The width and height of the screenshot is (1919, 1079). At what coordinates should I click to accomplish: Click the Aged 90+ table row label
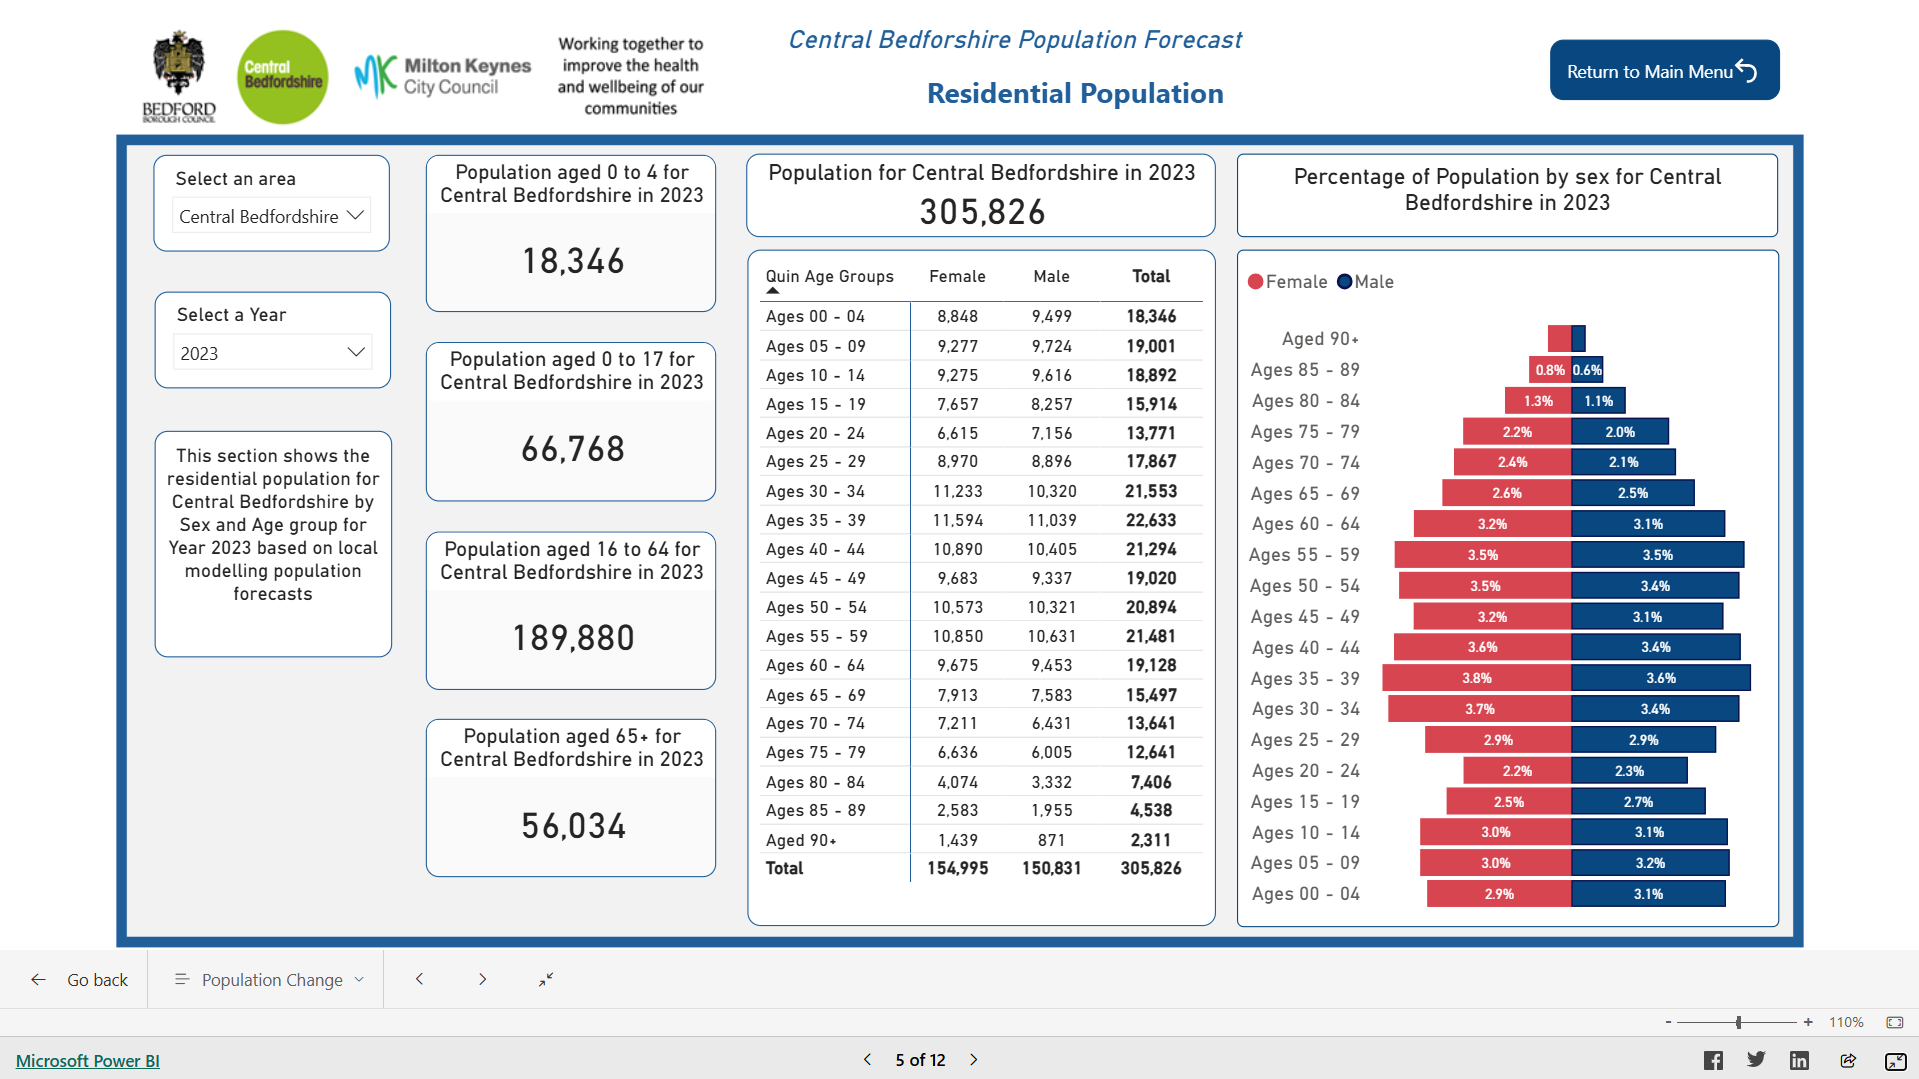click(x=801, y=840)
